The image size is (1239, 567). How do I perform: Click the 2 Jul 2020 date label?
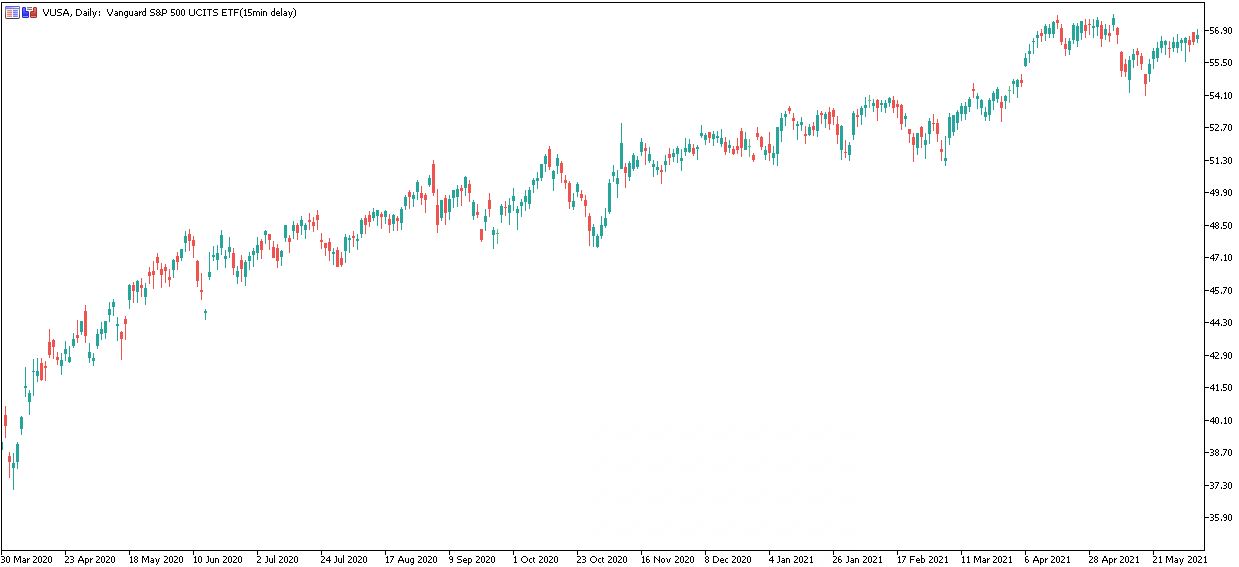[x=279, y=559]
